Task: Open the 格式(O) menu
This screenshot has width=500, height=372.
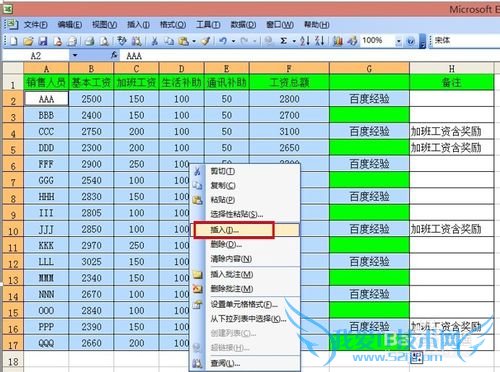Action: [173, 25]
